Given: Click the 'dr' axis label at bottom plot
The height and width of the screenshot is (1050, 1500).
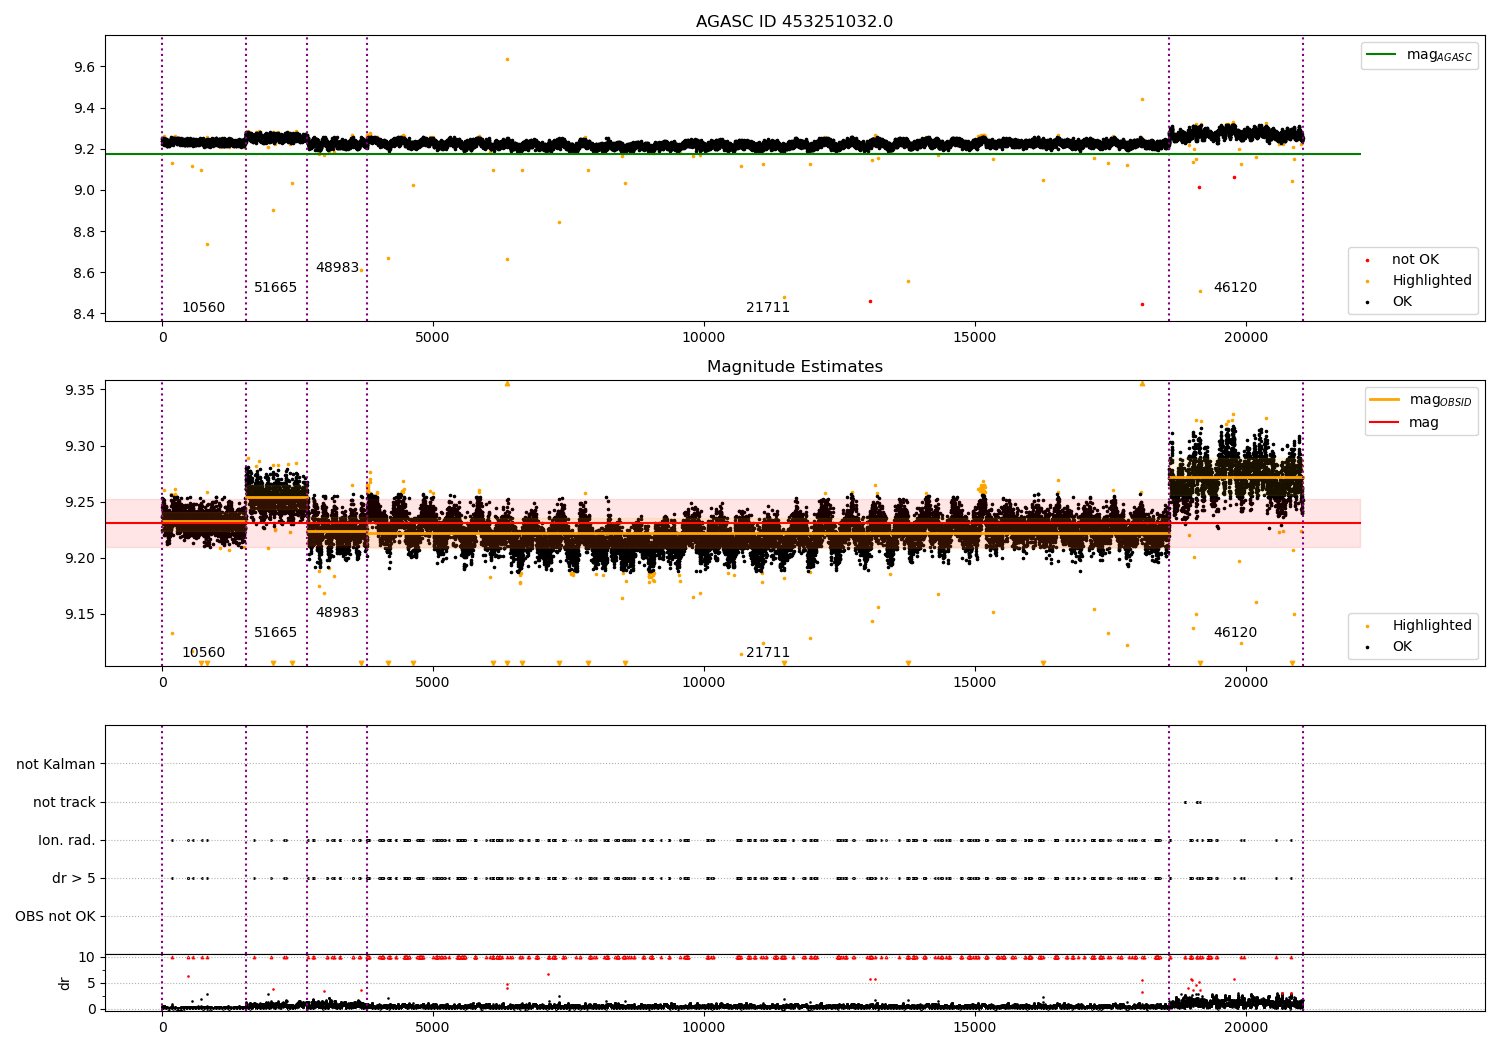Looking at the screenshot, I should (65, 983).
